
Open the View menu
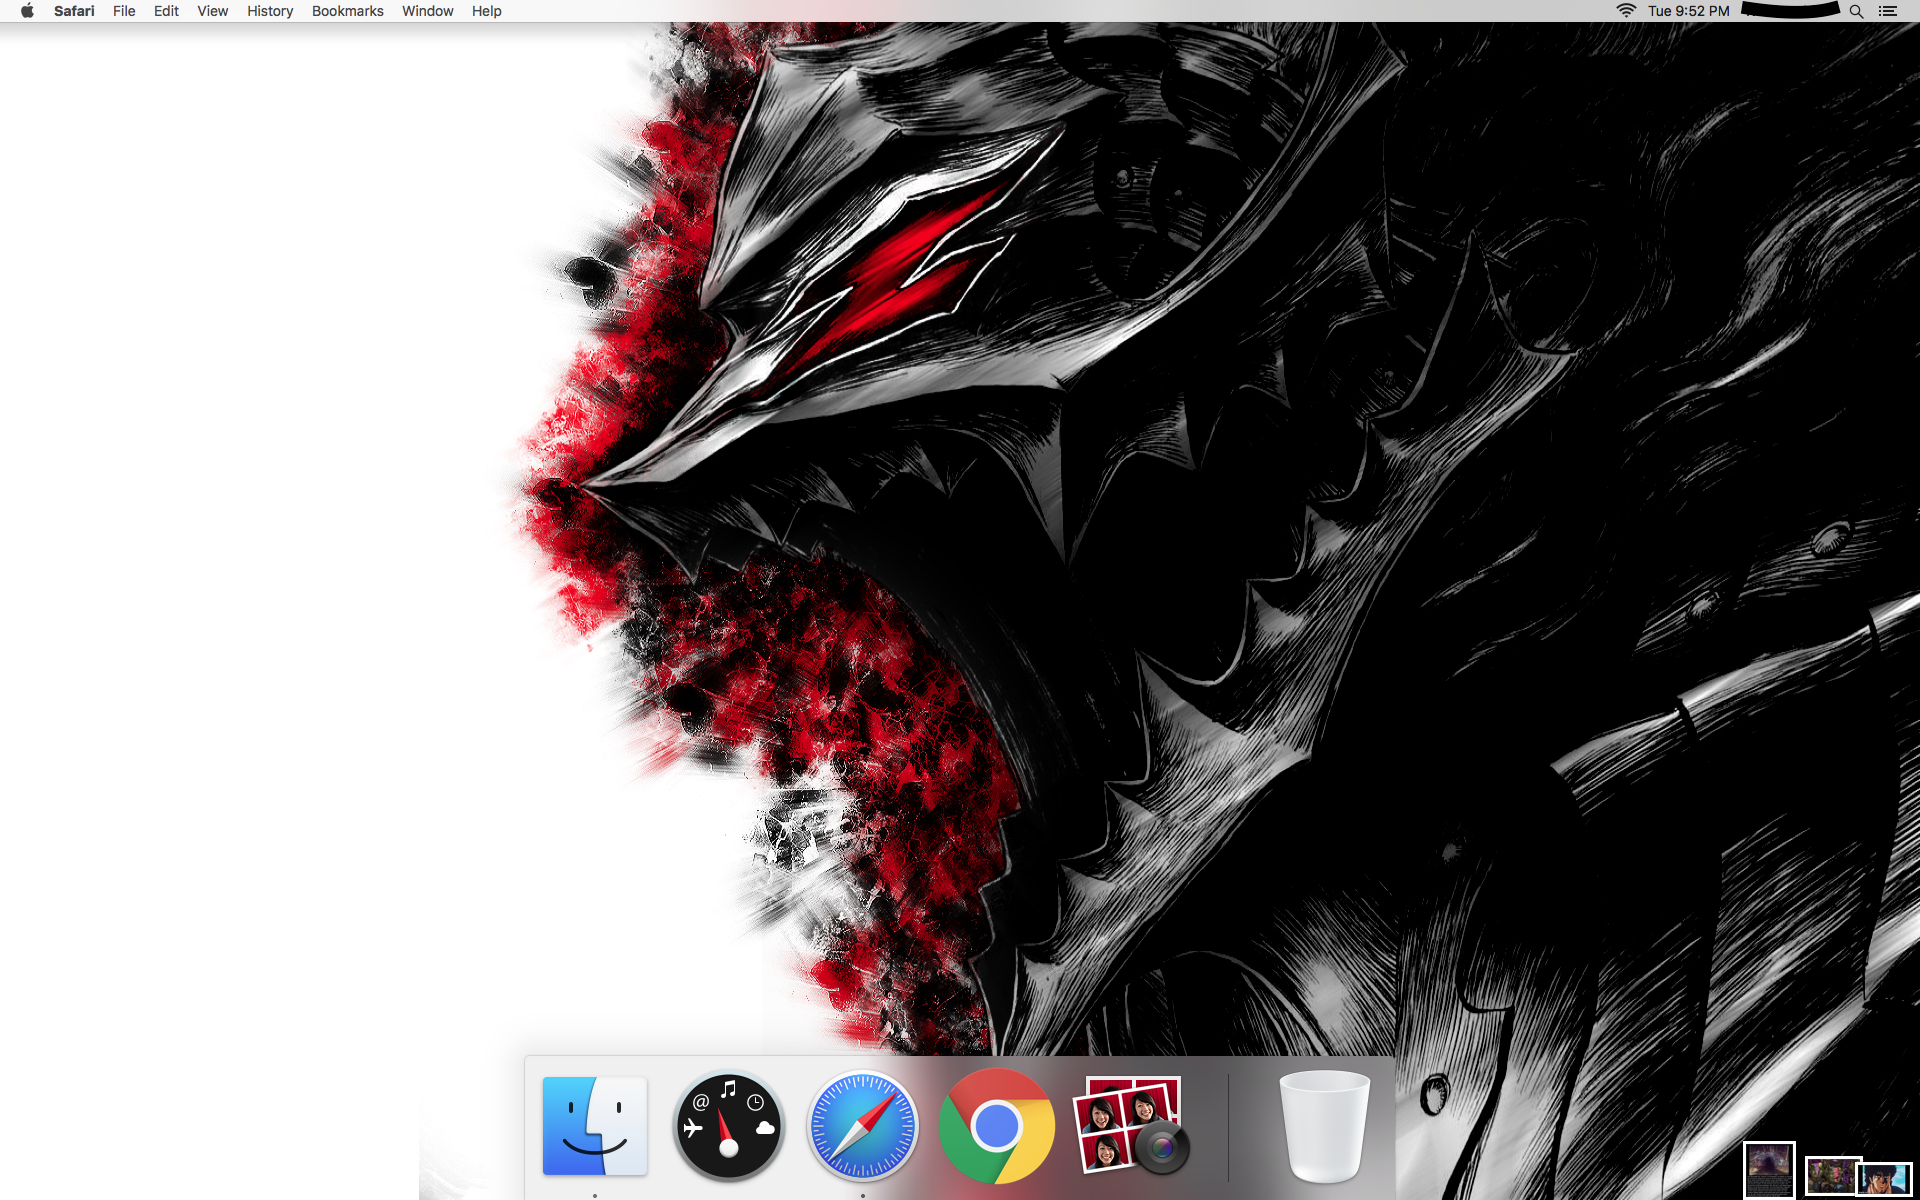click(212, 11)
